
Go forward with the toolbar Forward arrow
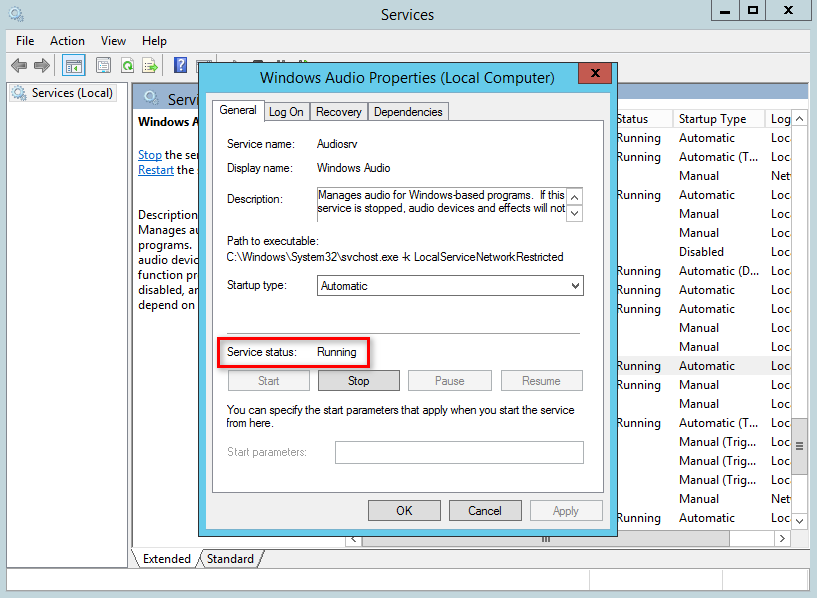click(x=42, y=66)
